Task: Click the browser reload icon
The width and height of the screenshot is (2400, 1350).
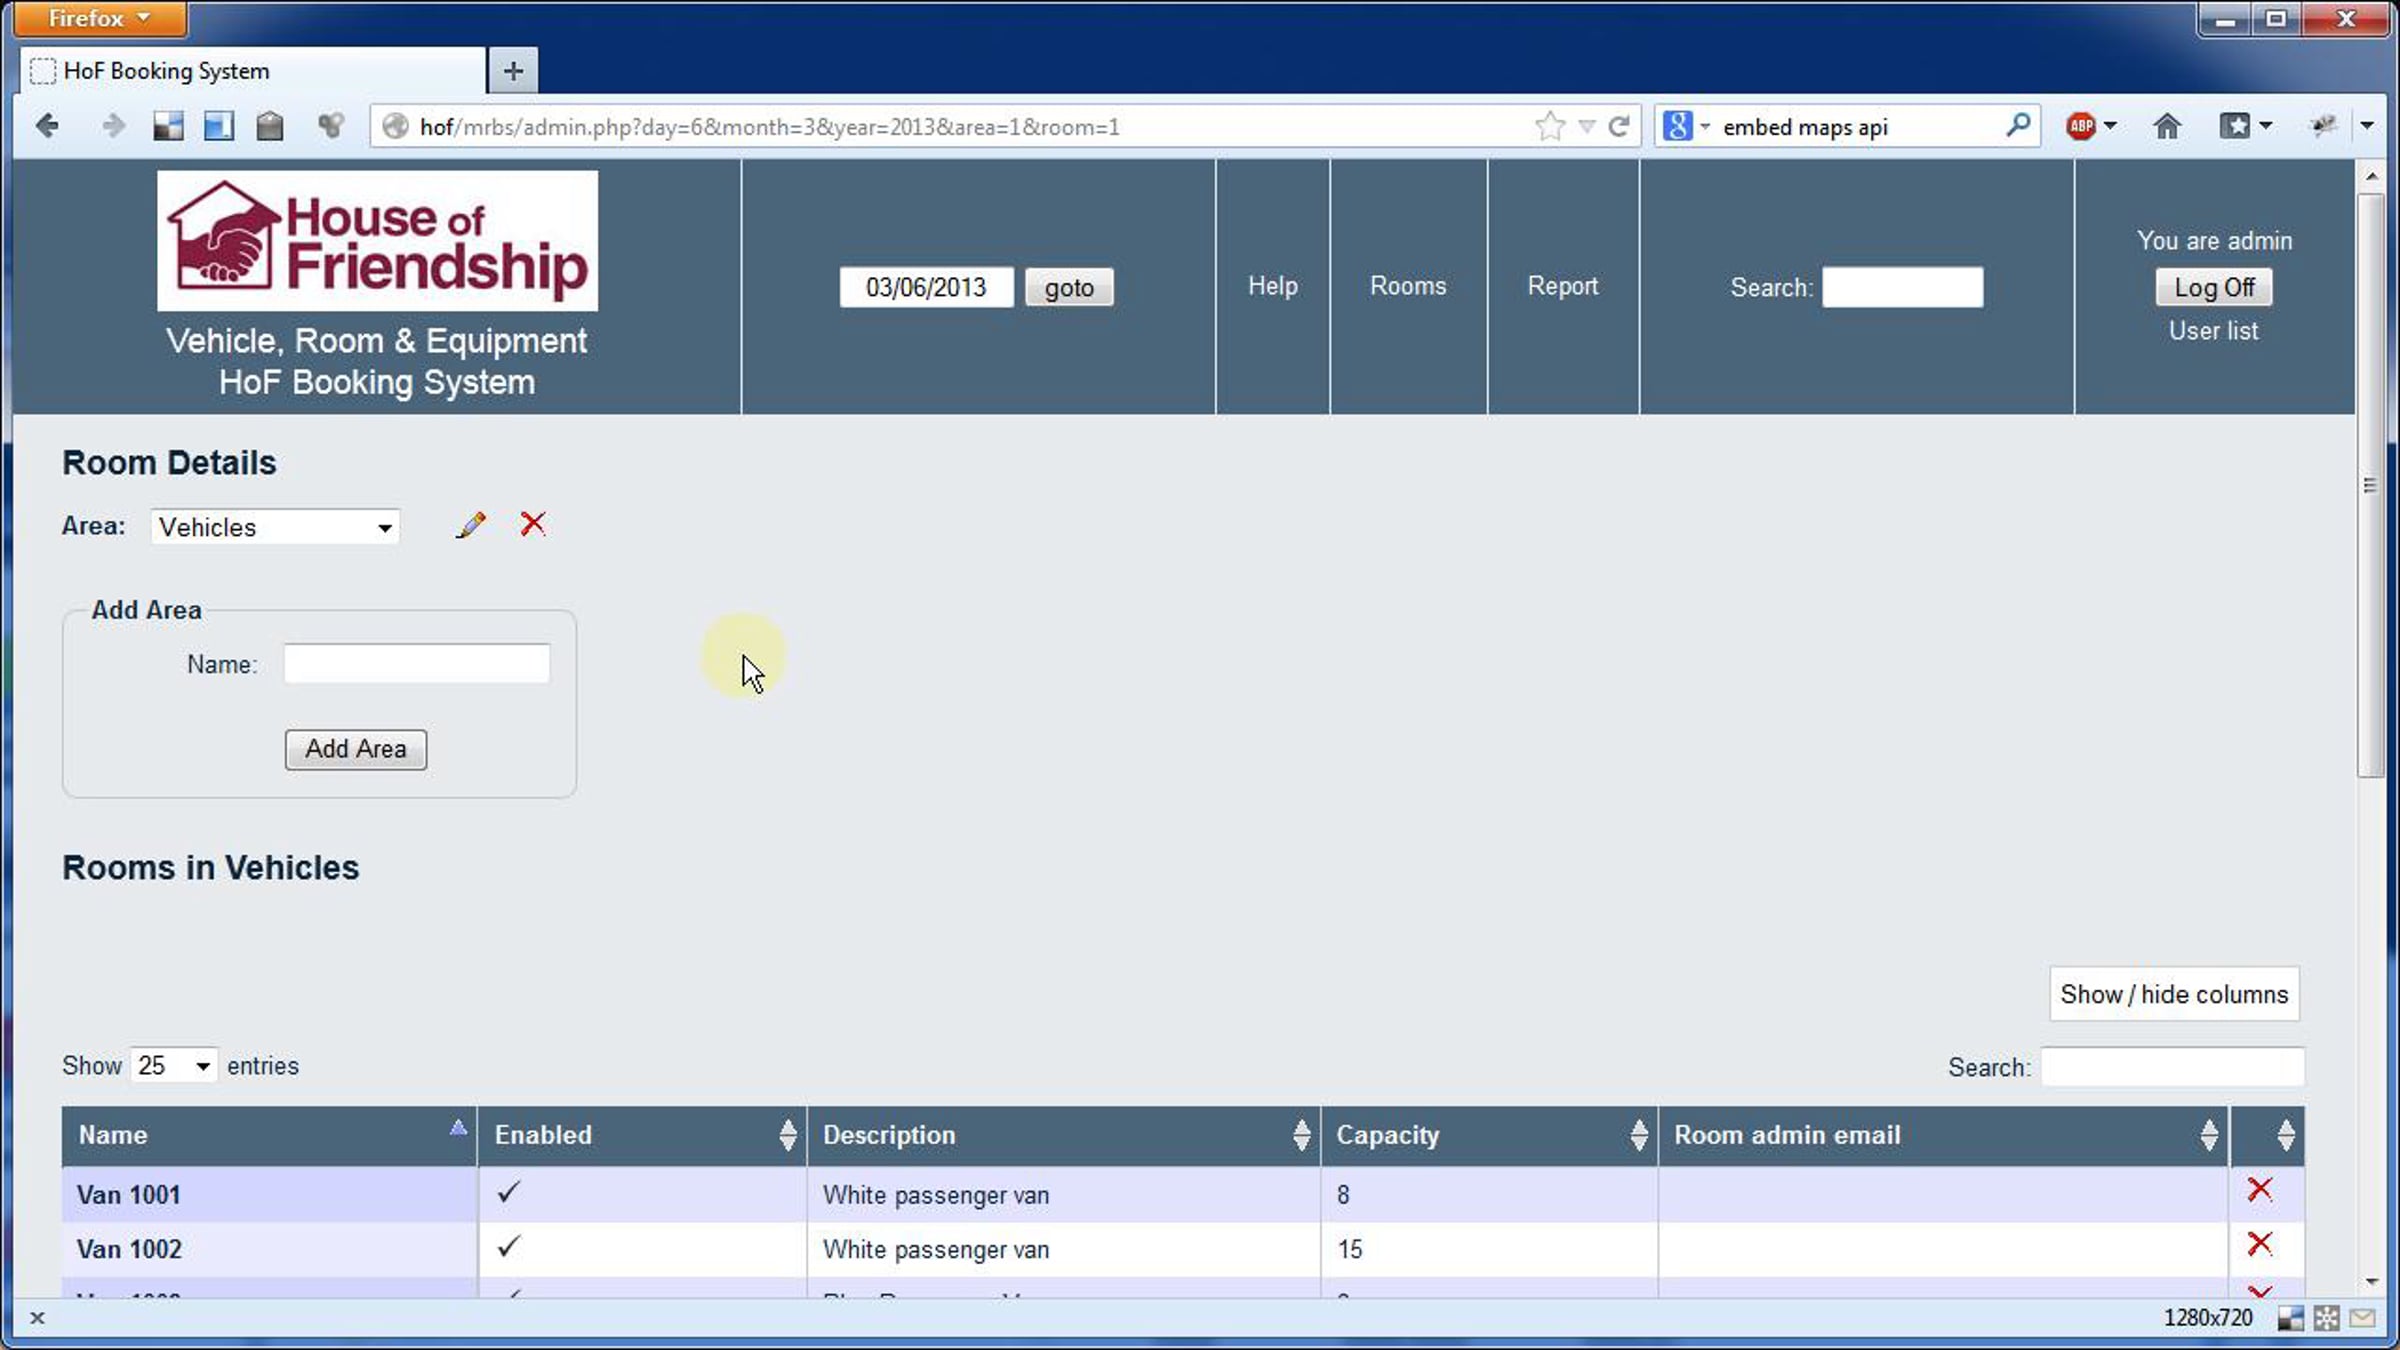Action: pyautogui.click(x=1619, y=127)
